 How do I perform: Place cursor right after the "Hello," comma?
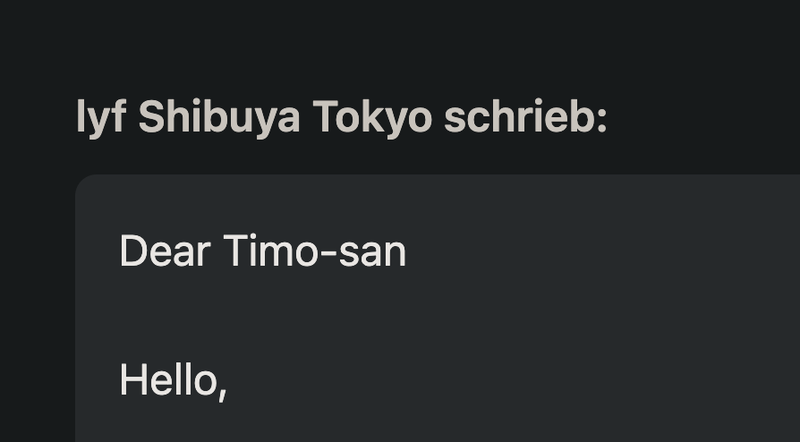229,380
